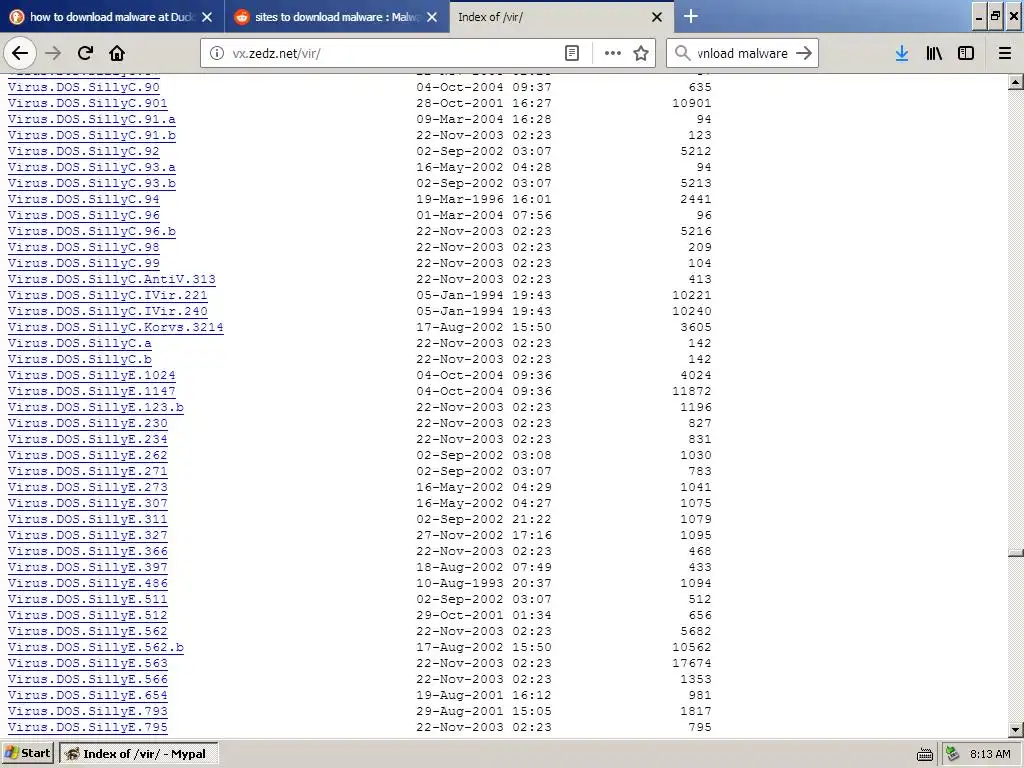Open Virus.DOS.SillyC.AntiV.313 link
Screen dimensions: 1024x768
pyautogui.click(x=112, y=279)
